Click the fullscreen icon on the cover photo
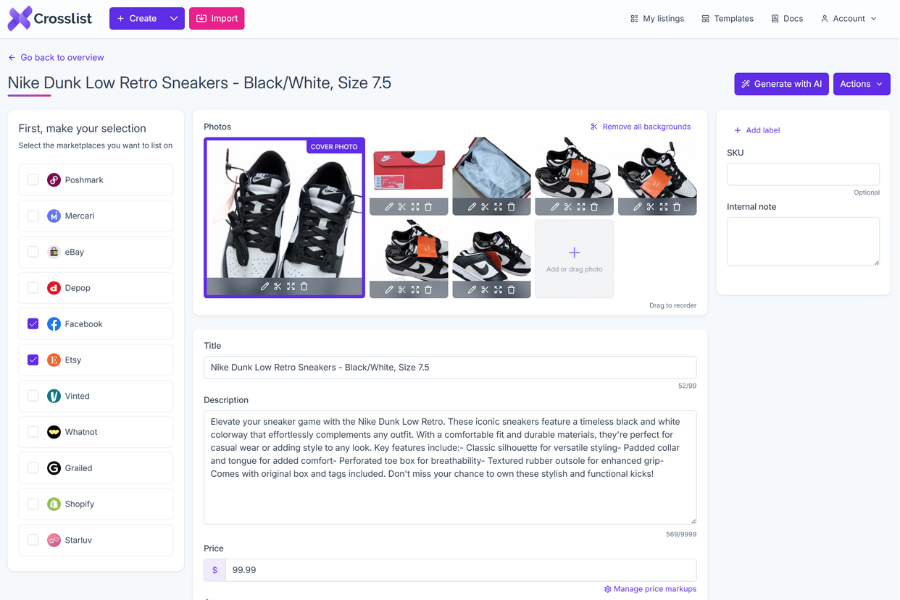Image resolution: width=900 pixels, height=600 pixels. click(x=291, y=286)
